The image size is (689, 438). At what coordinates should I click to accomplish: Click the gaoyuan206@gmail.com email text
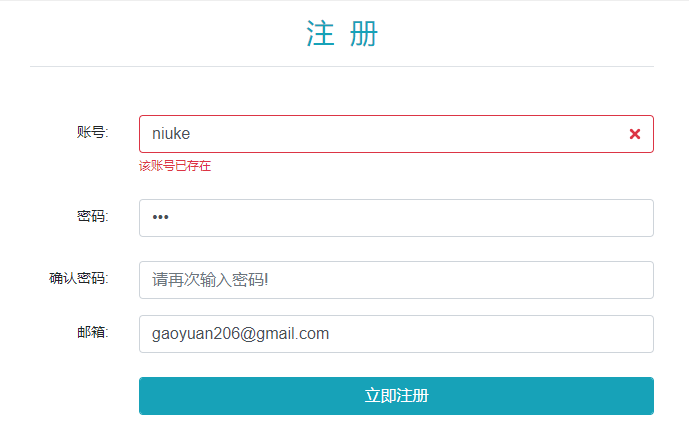(x=240, y=334)
